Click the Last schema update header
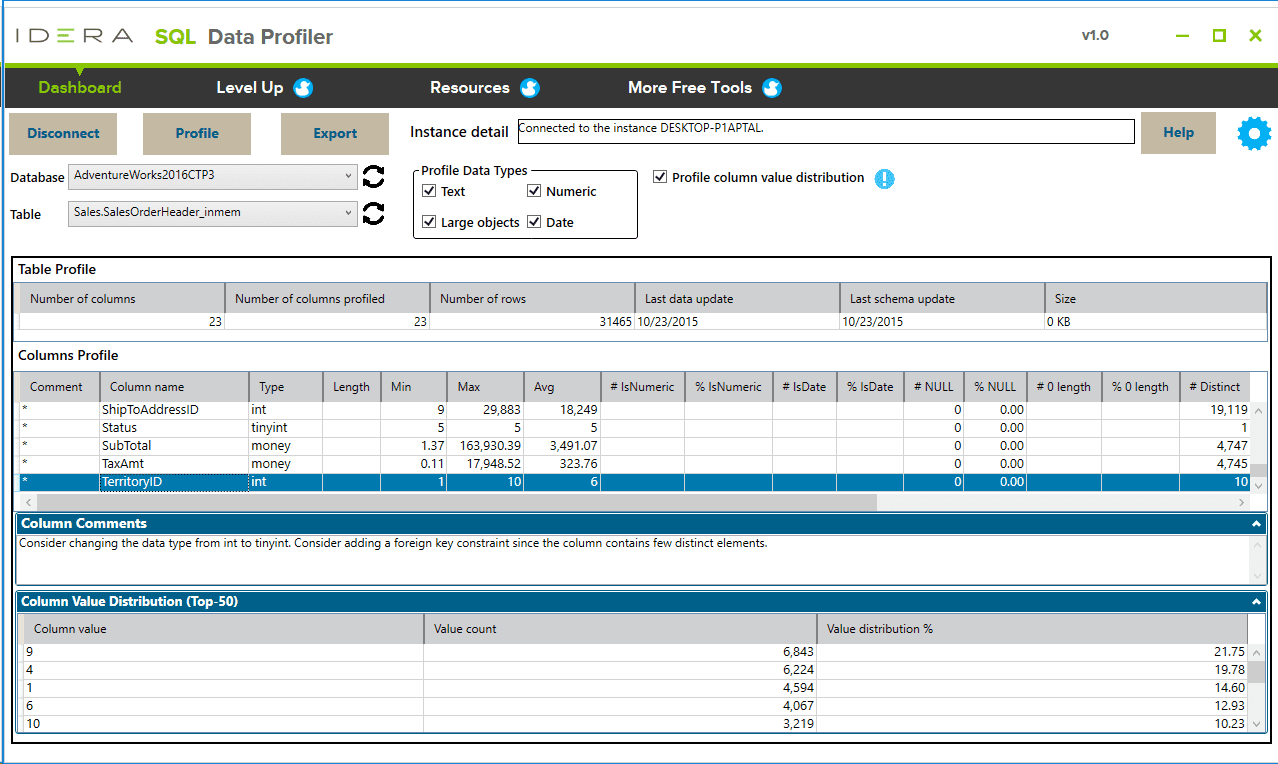Image resolution: width=1278 pixels, height=764 pixels. [x=942, y=299]
